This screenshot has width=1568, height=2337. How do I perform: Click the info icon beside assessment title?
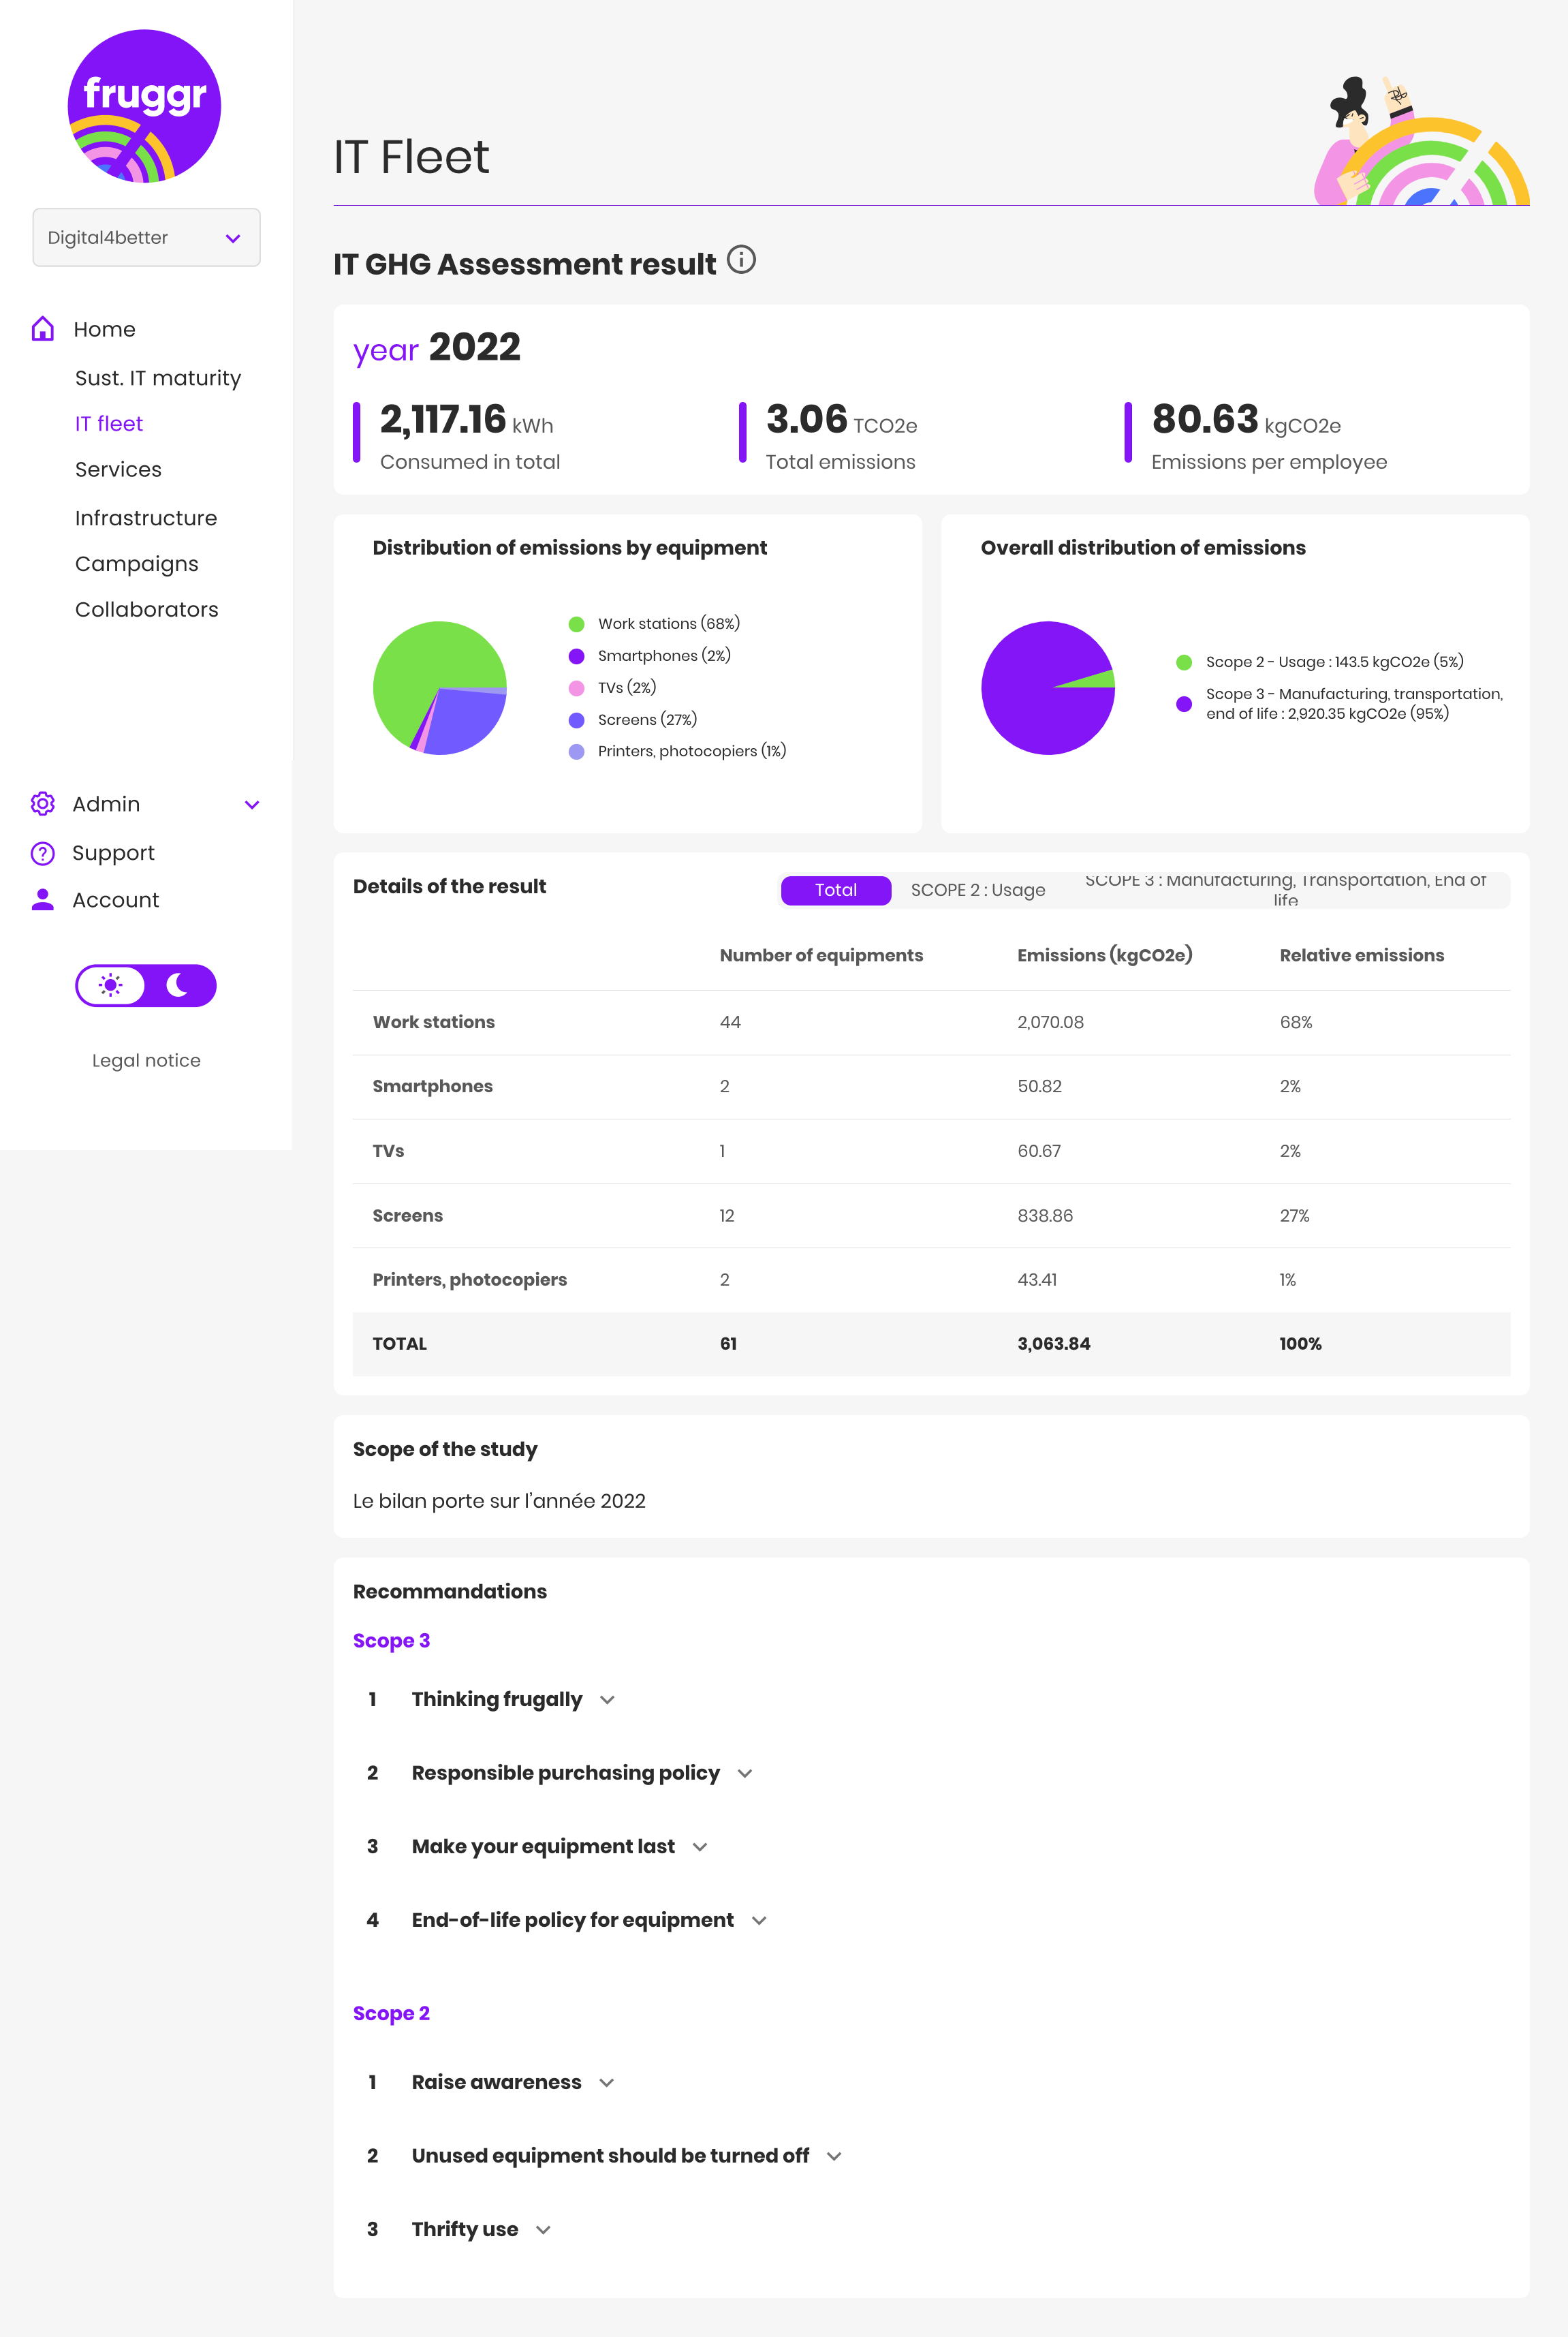click(741, 260)
